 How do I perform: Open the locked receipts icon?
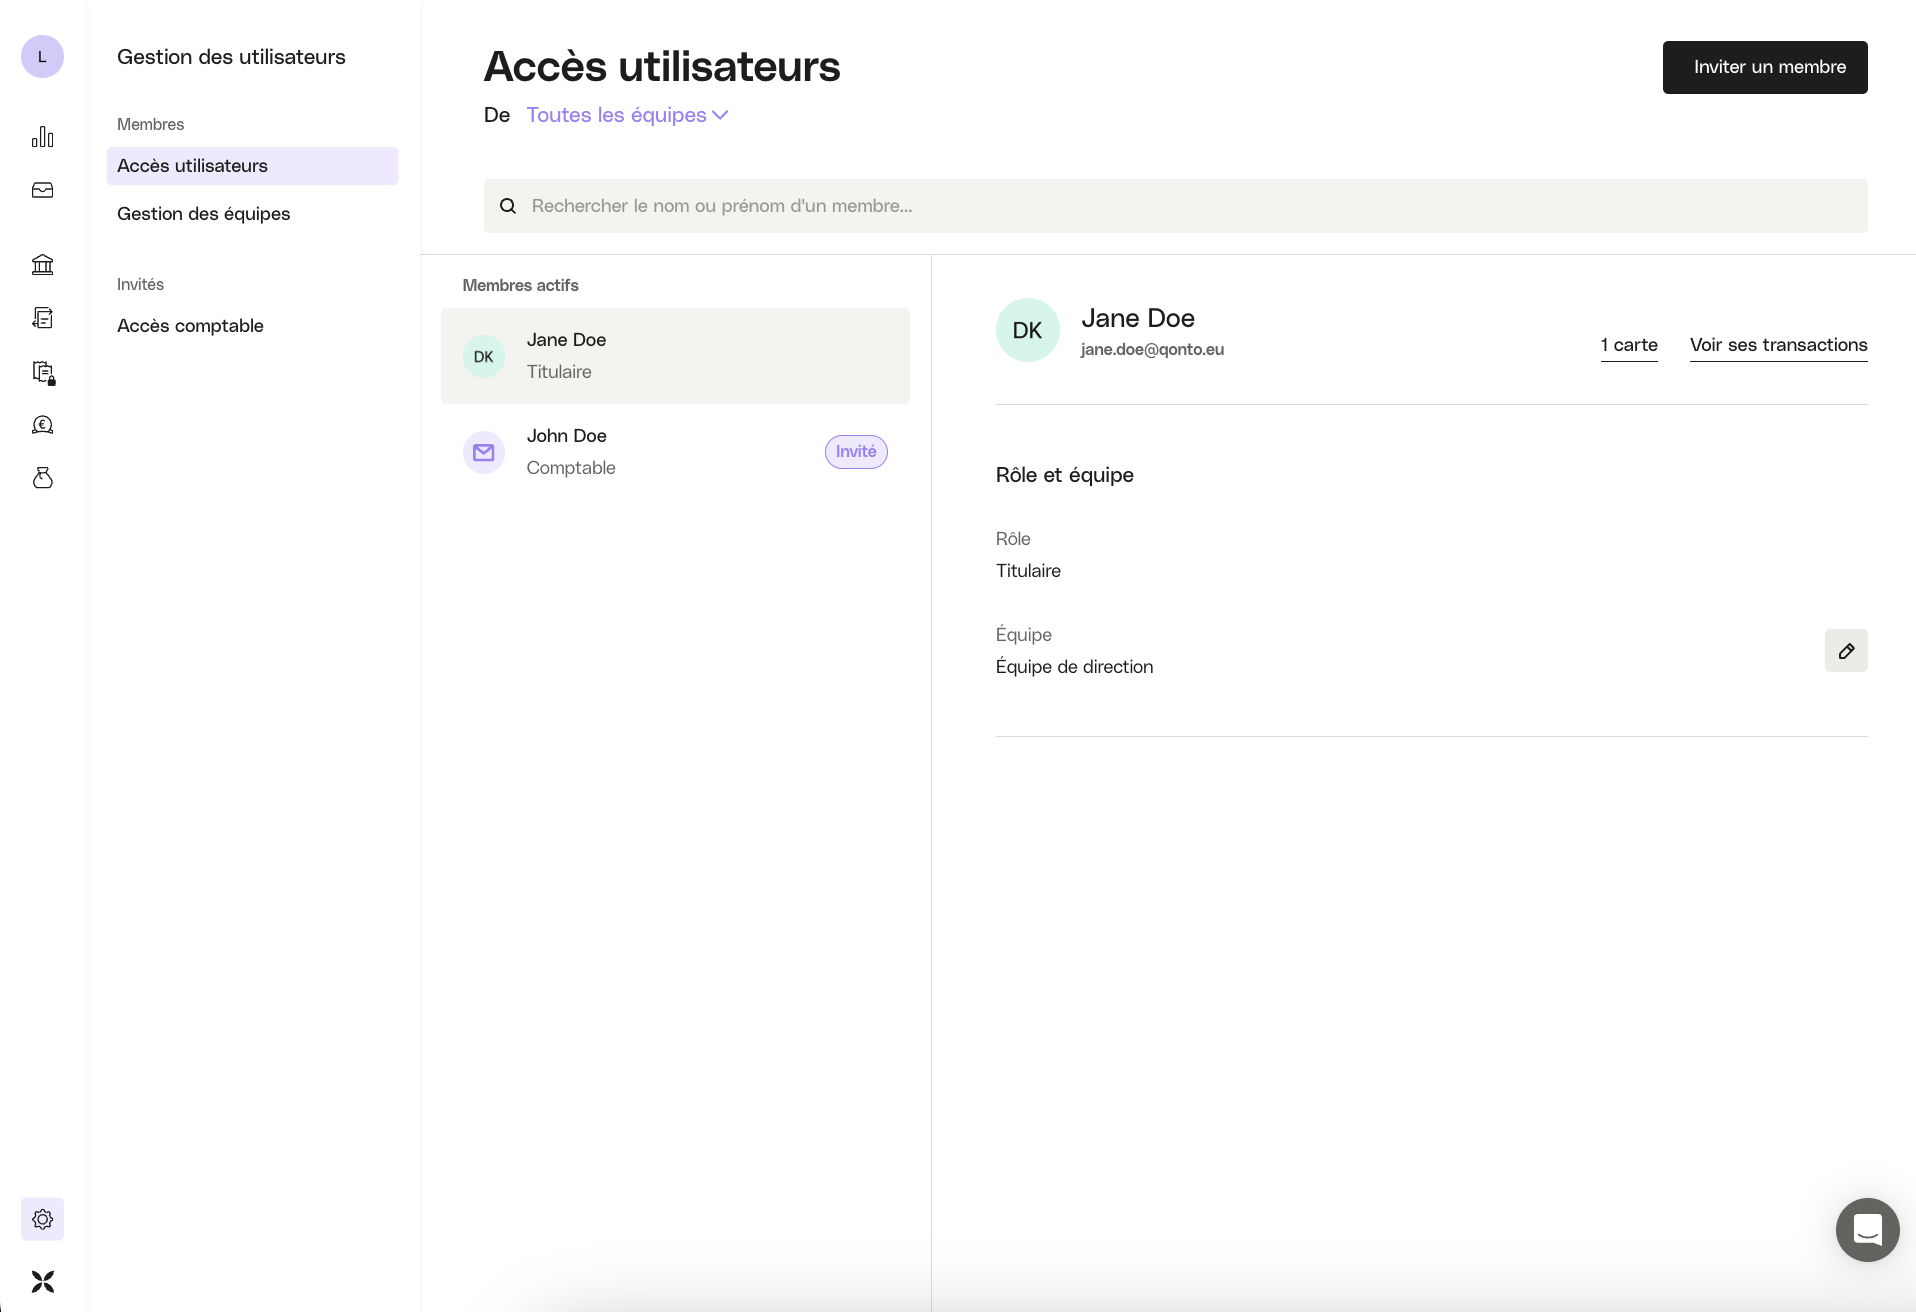click(42, 372)
